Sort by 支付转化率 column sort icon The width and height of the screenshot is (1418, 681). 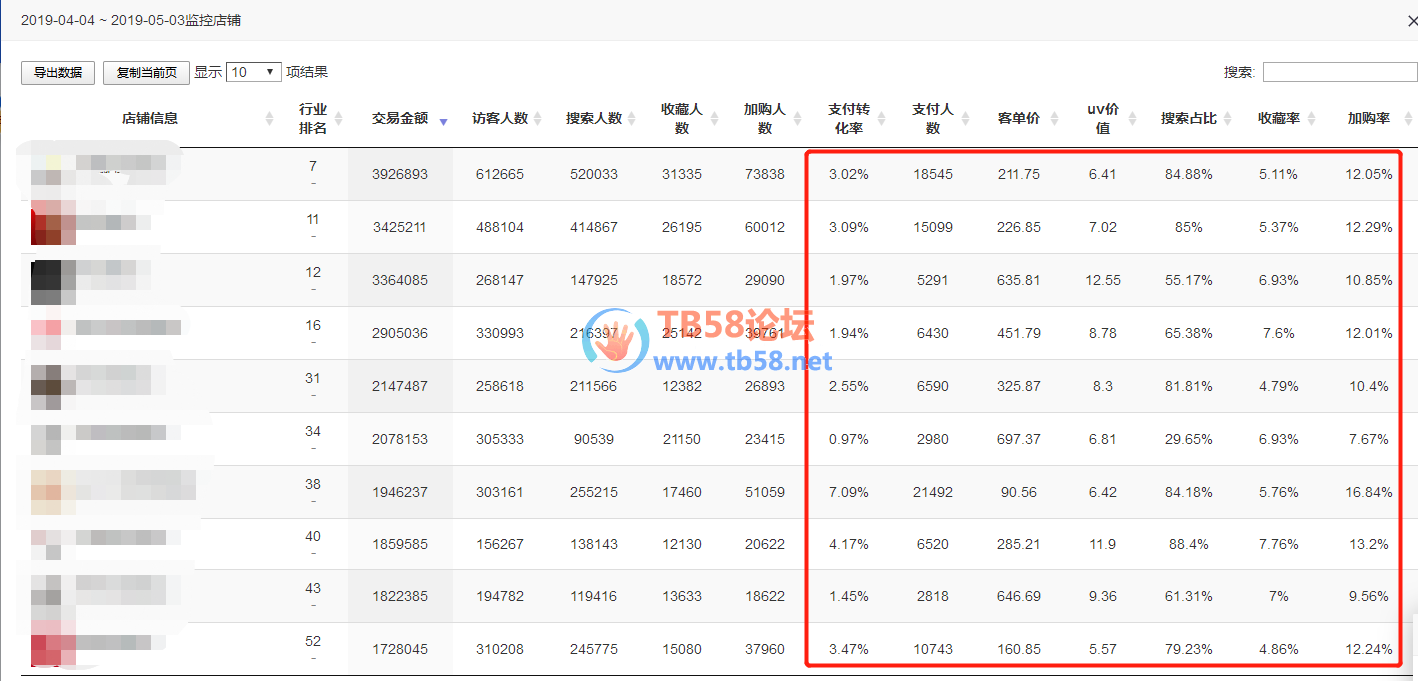click(882, 119)
